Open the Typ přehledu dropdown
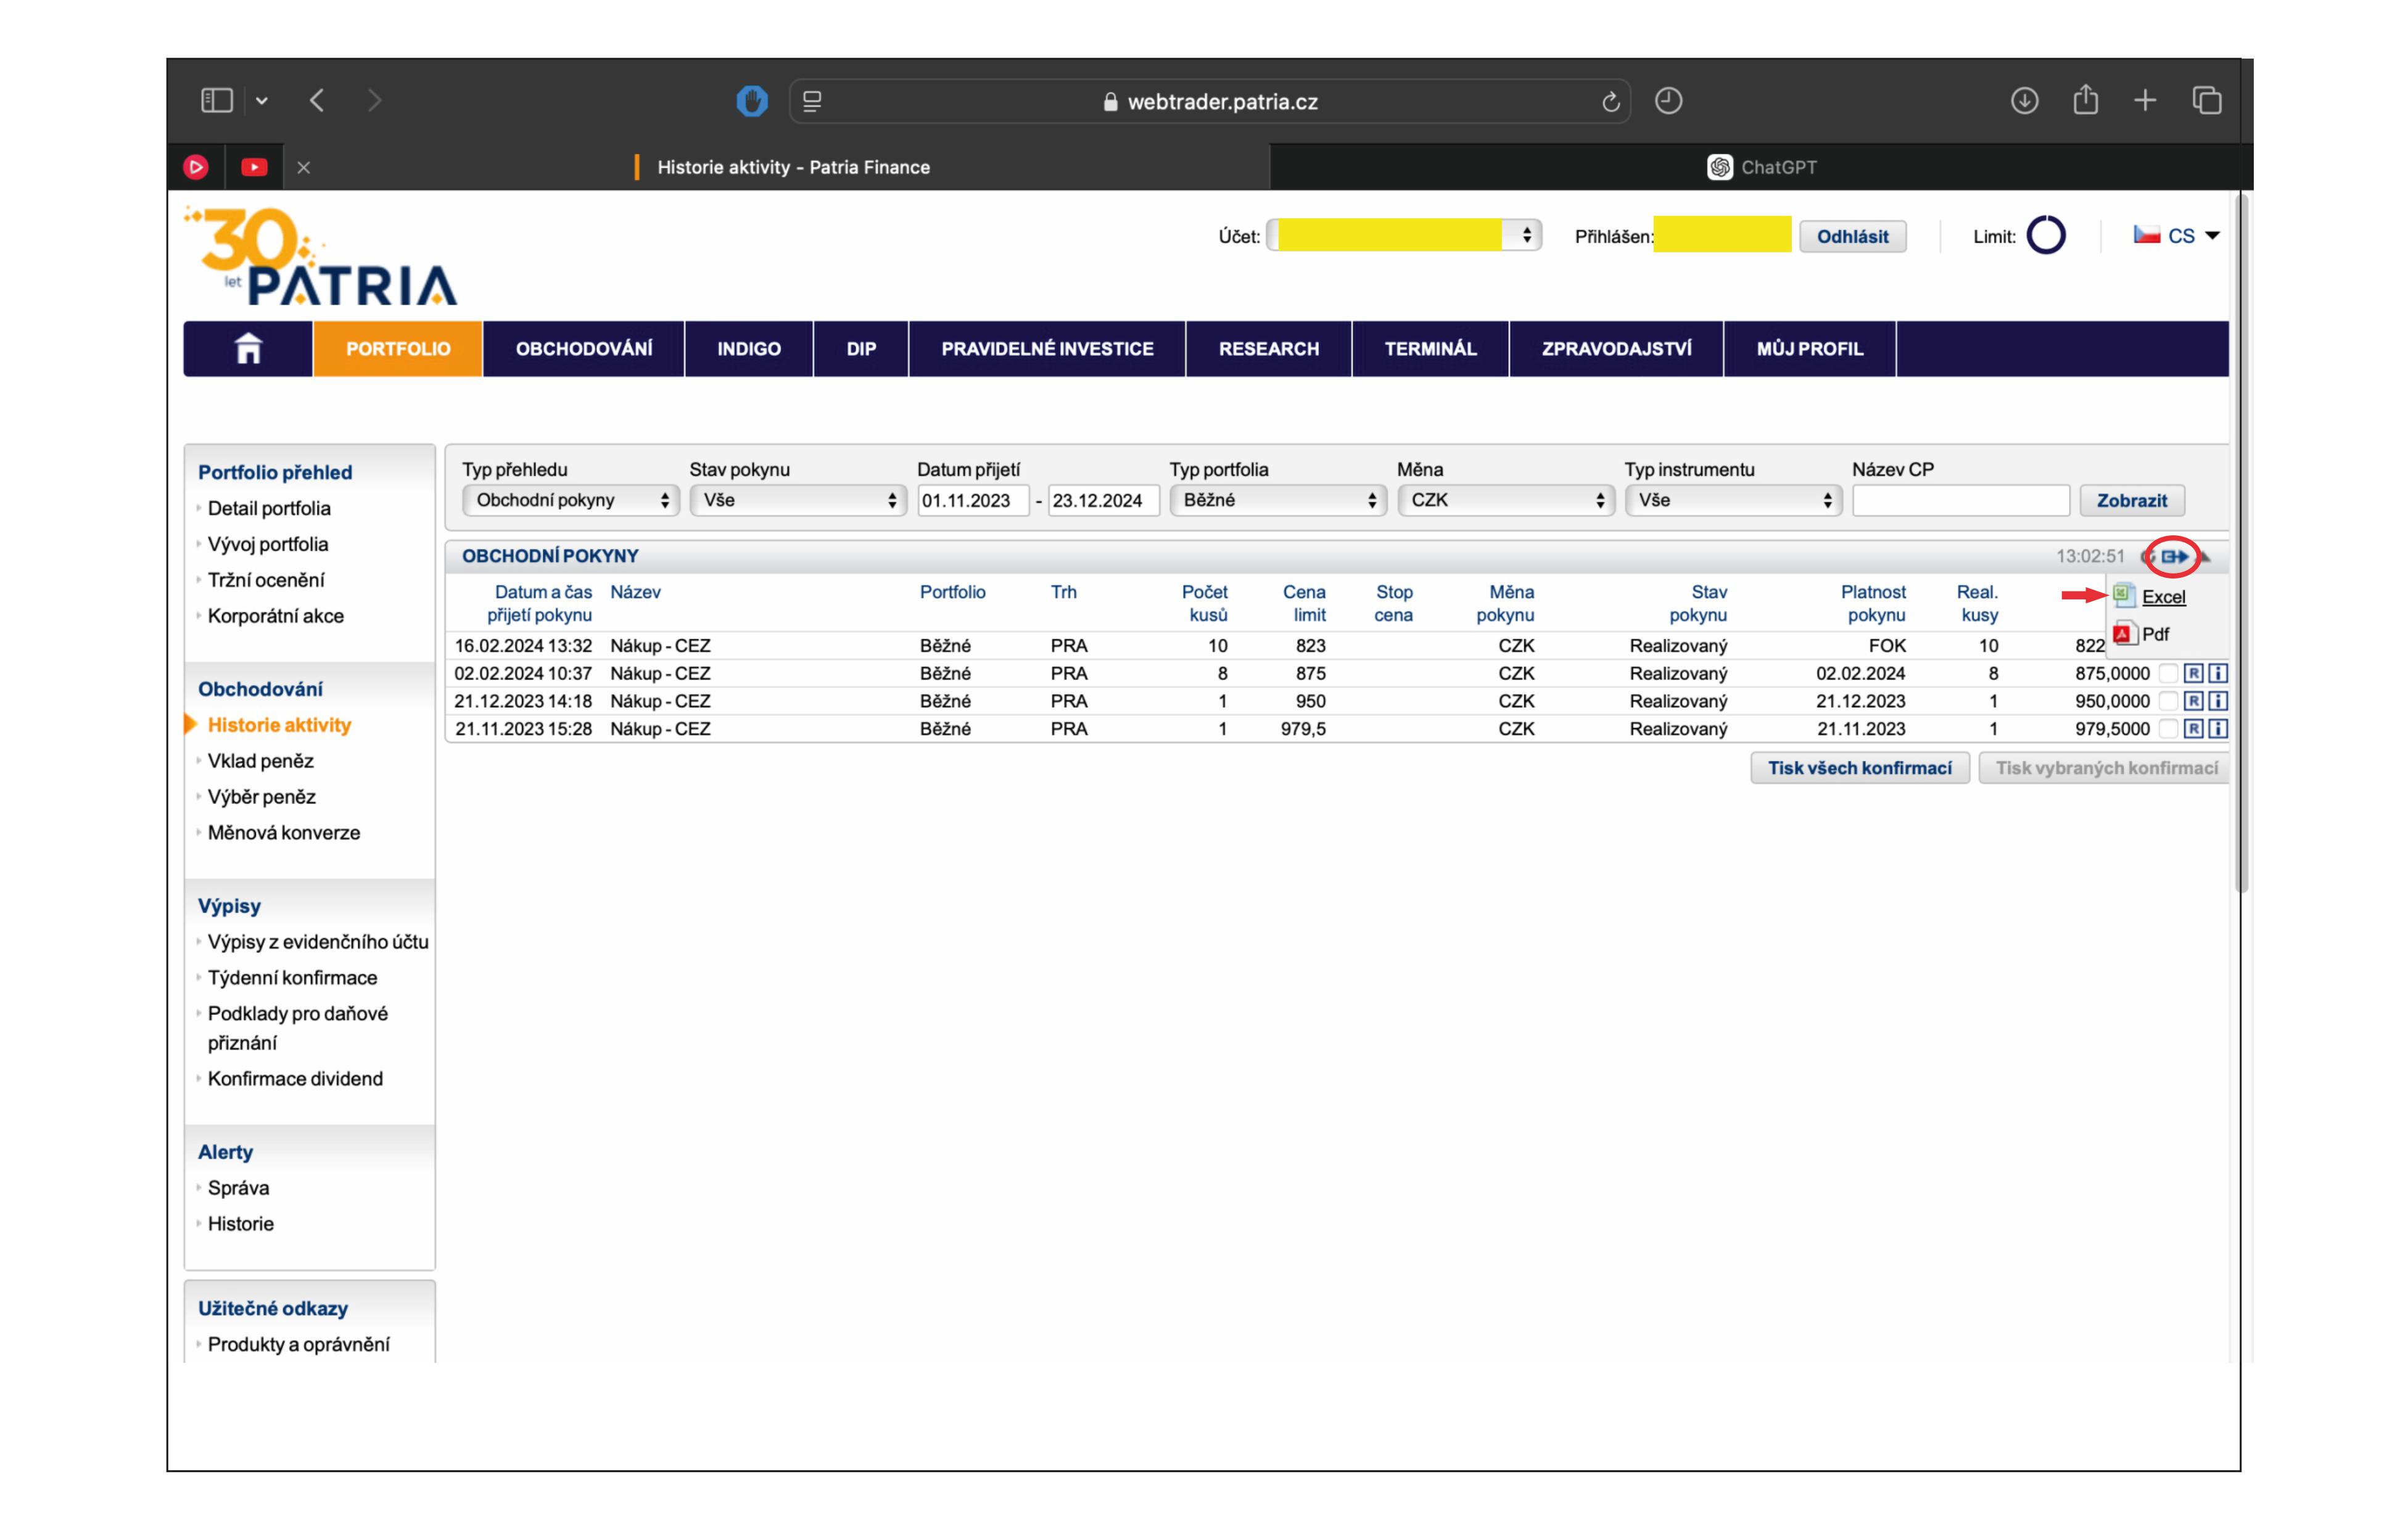 click(x=570, y=500)
